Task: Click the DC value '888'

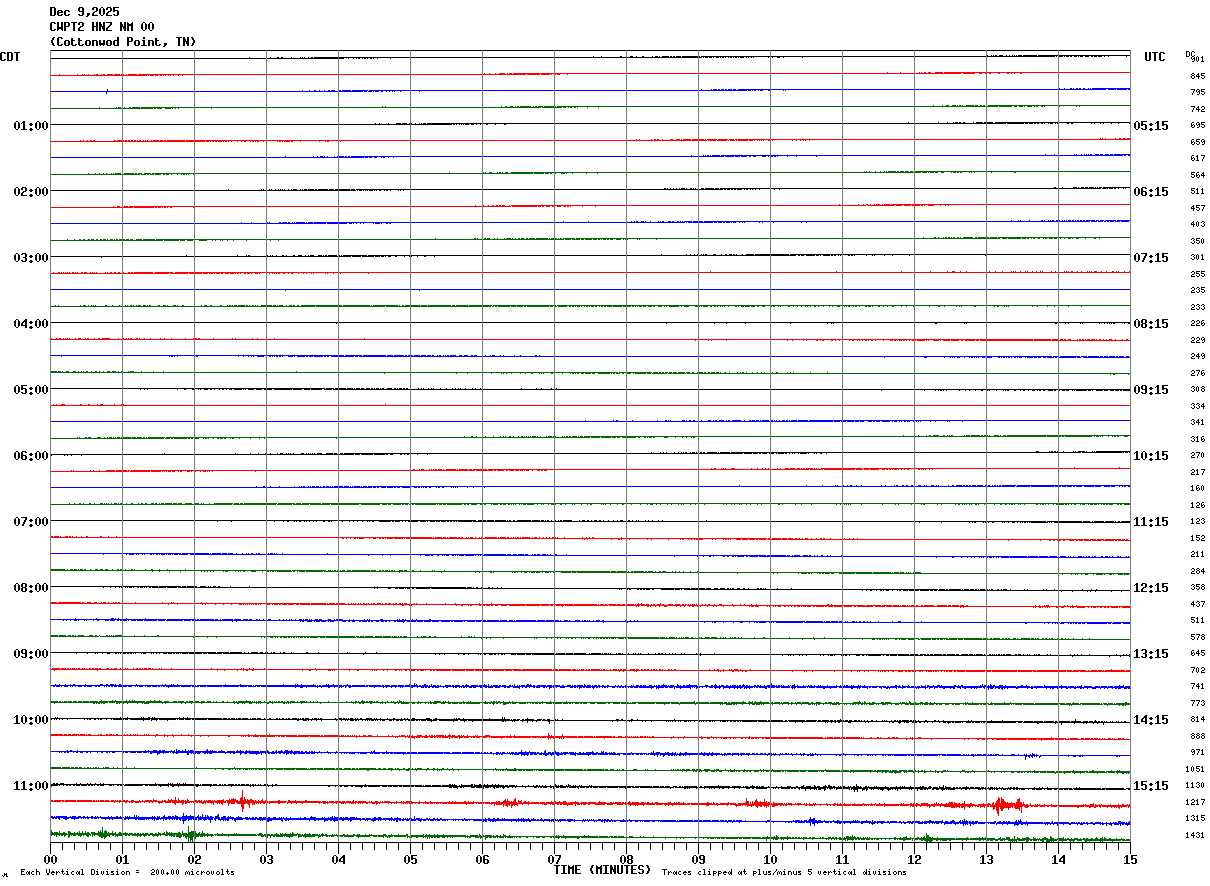Action: [x=1197, y=736]
